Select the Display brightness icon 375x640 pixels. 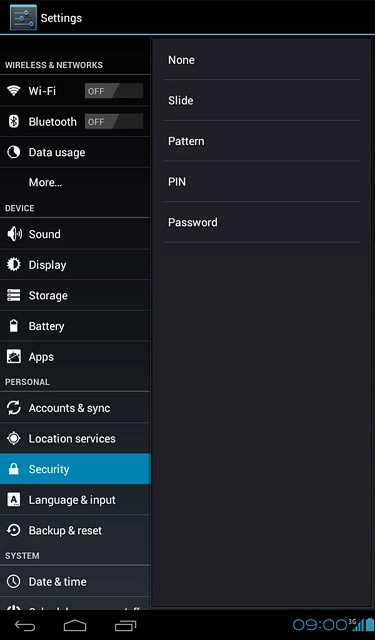[x=13, y=264]
